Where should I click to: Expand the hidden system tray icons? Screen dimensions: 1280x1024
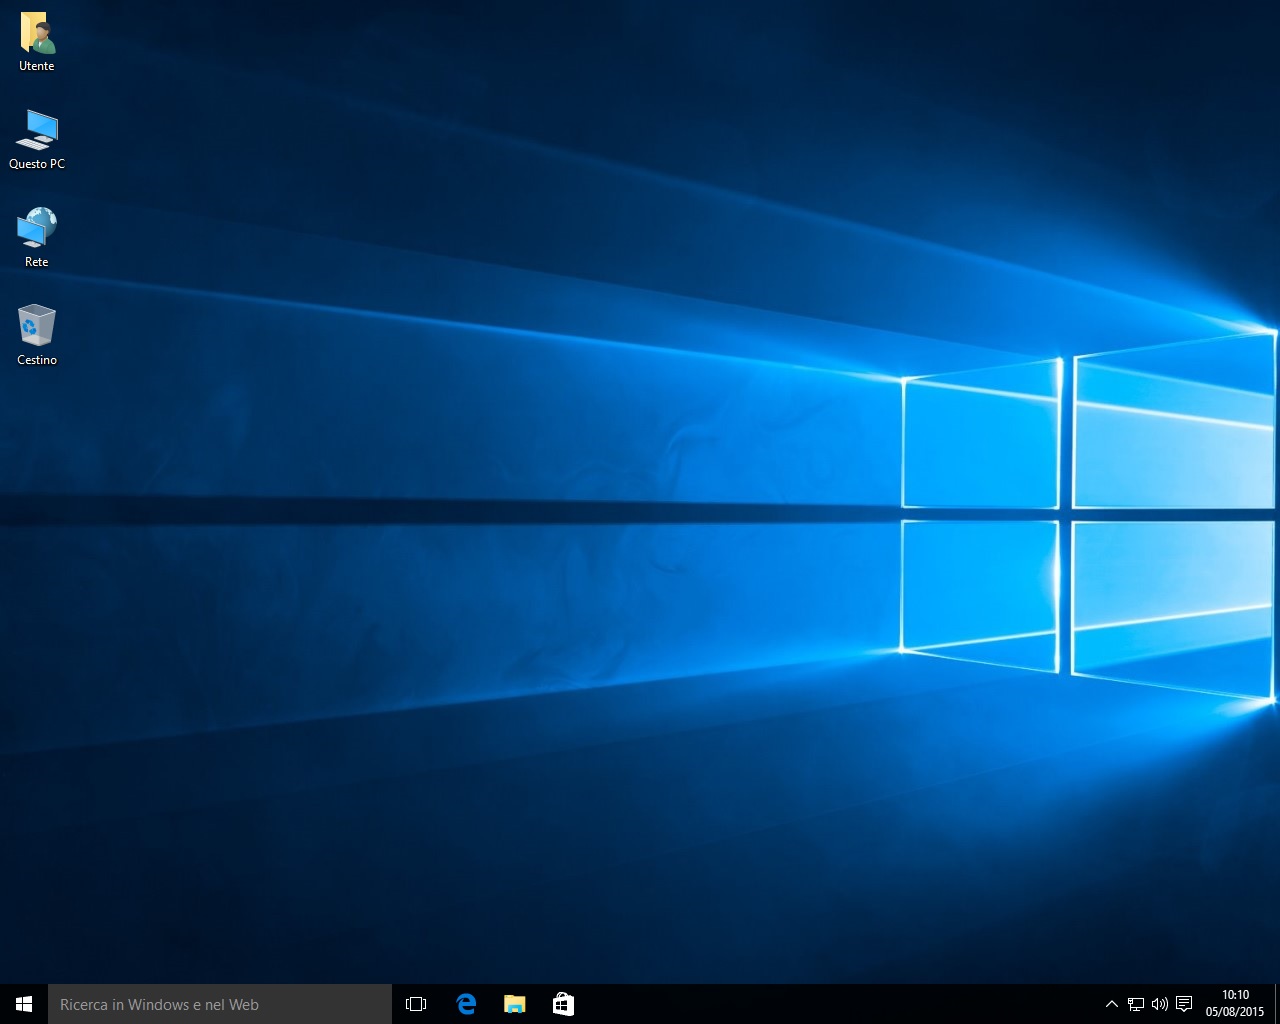coord(1111,1004)
